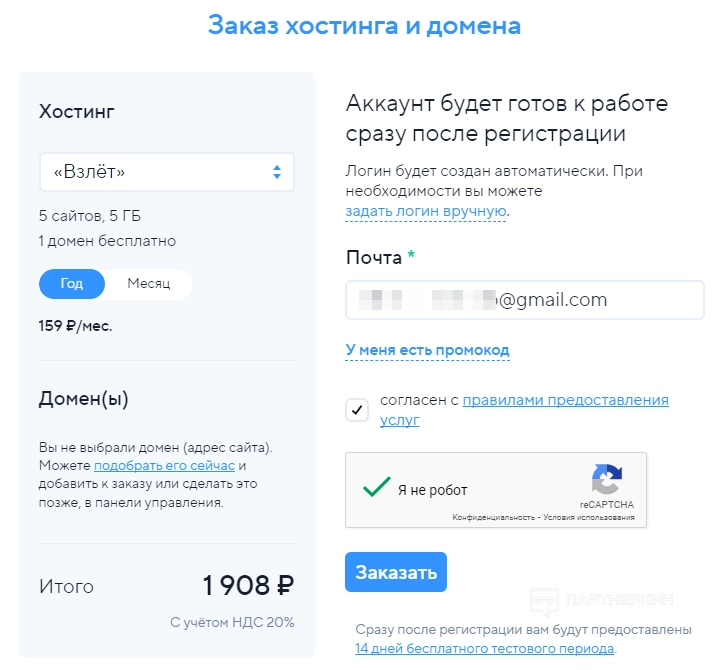Open «правилами предоставления услуг» link
Viewport: 724px width, 670px height.
[x=565, y=400]
